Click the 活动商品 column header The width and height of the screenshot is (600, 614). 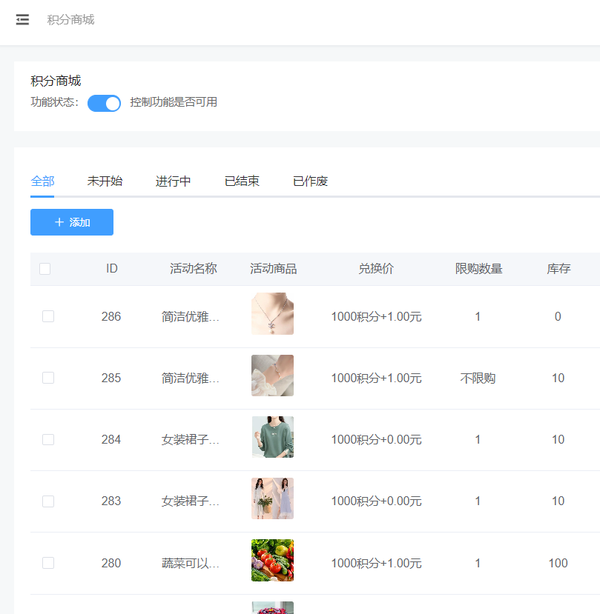pyautogui.click(x=273, y=269)
